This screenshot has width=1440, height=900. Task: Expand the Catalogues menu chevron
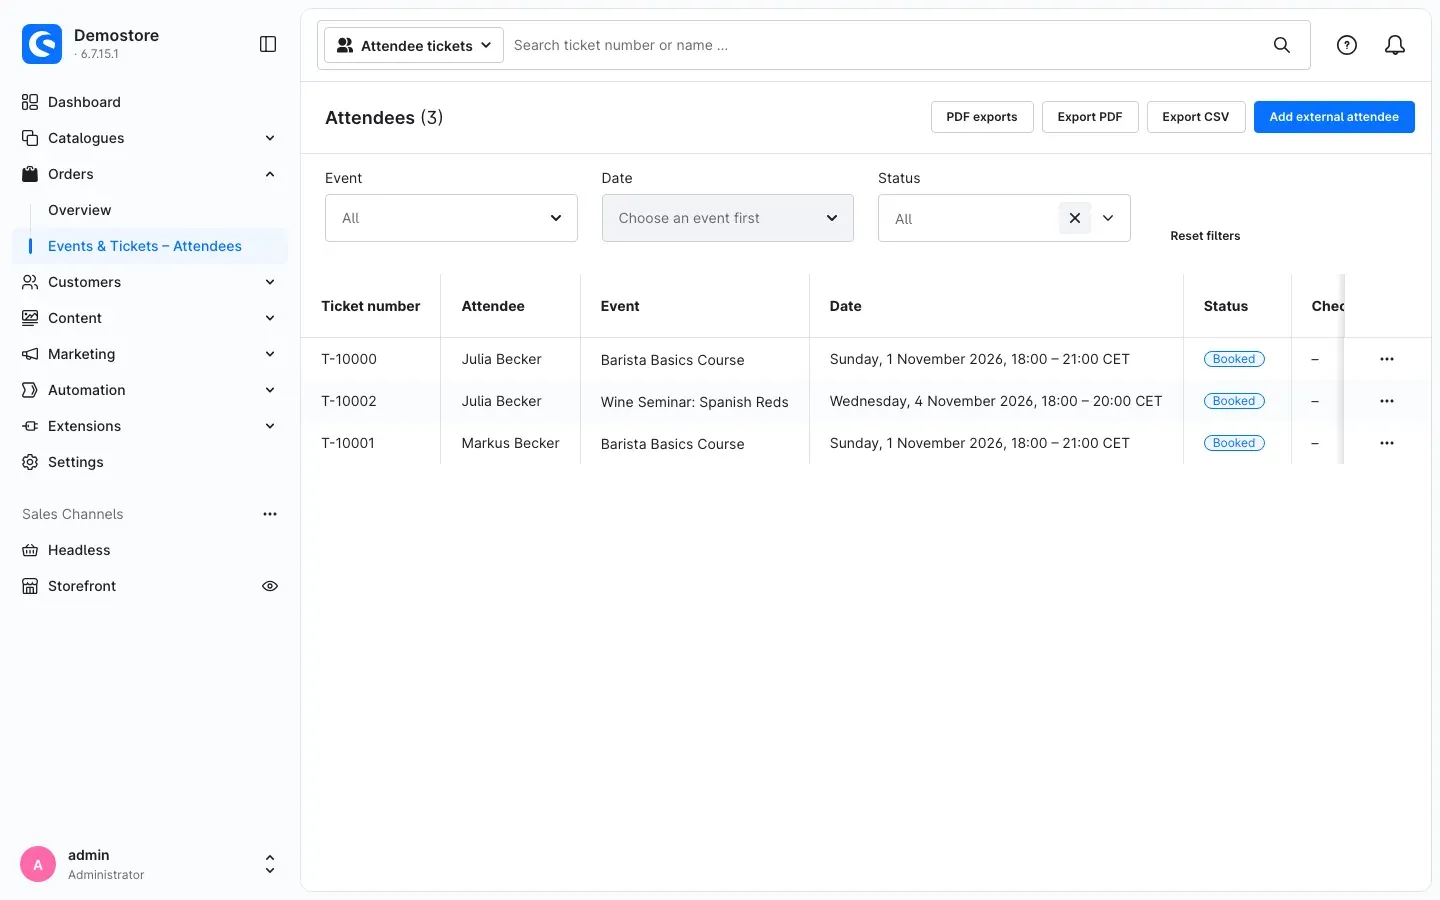270,138
